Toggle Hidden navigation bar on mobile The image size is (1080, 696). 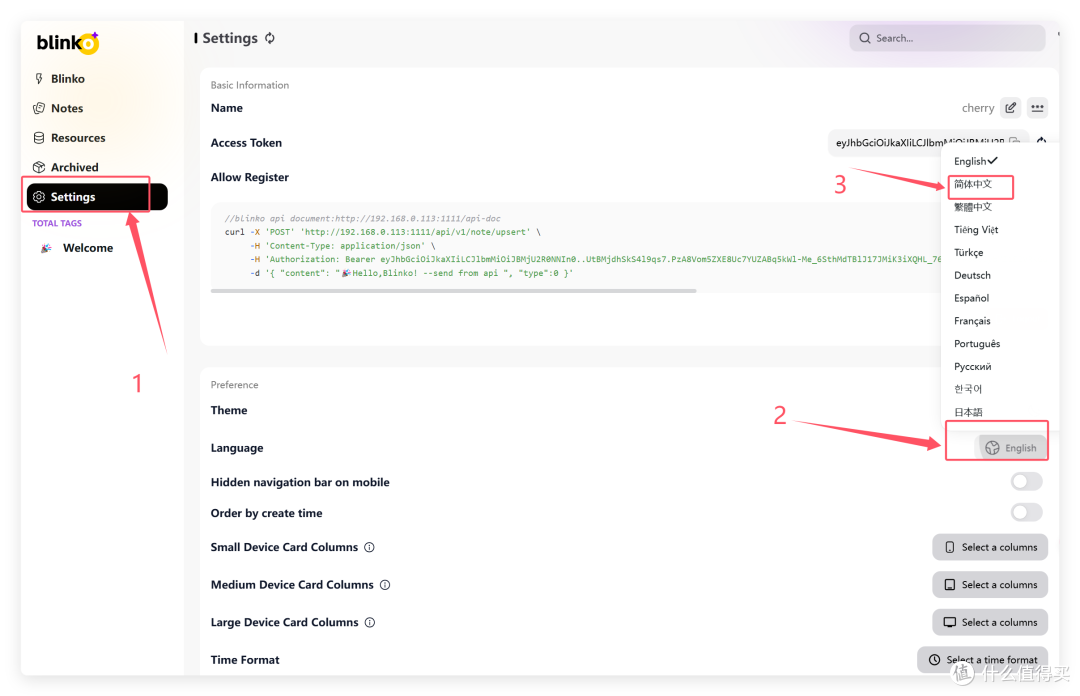pos(1026,482)
